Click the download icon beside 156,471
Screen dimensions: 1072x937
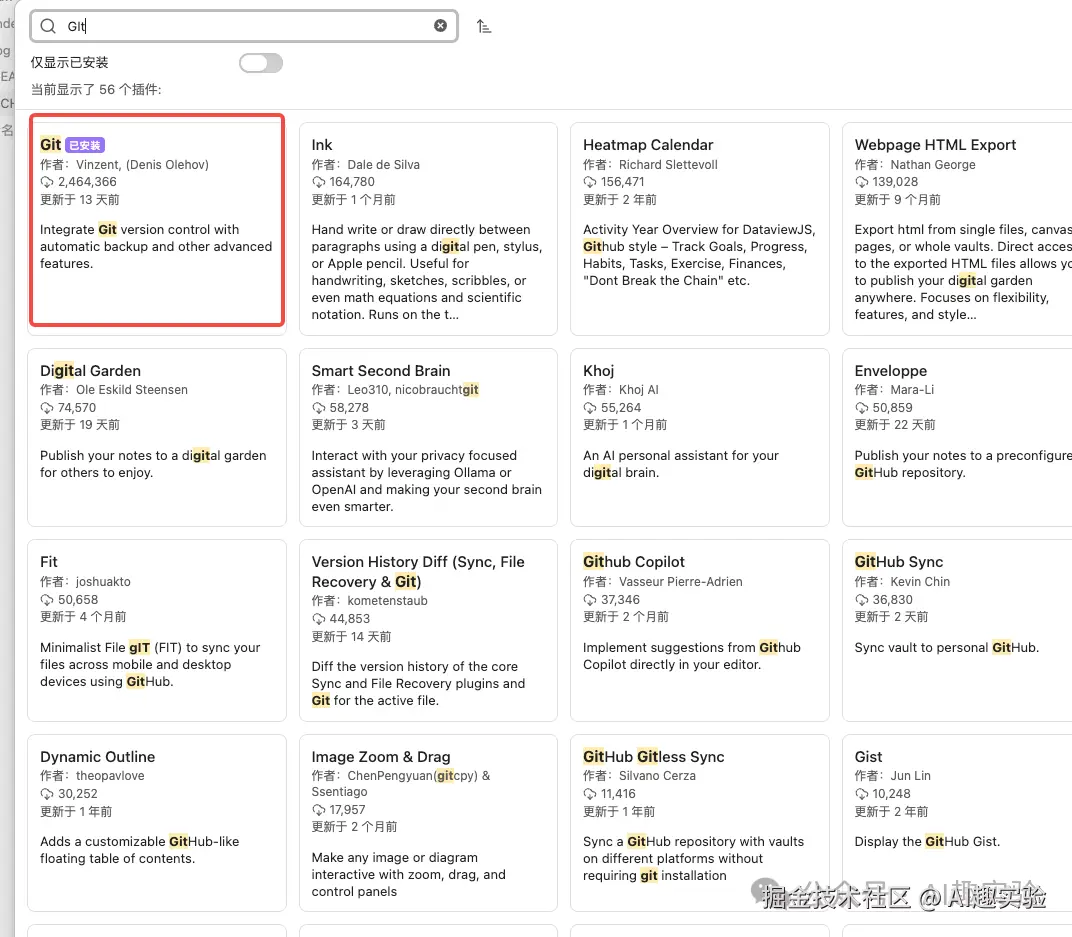590,182
